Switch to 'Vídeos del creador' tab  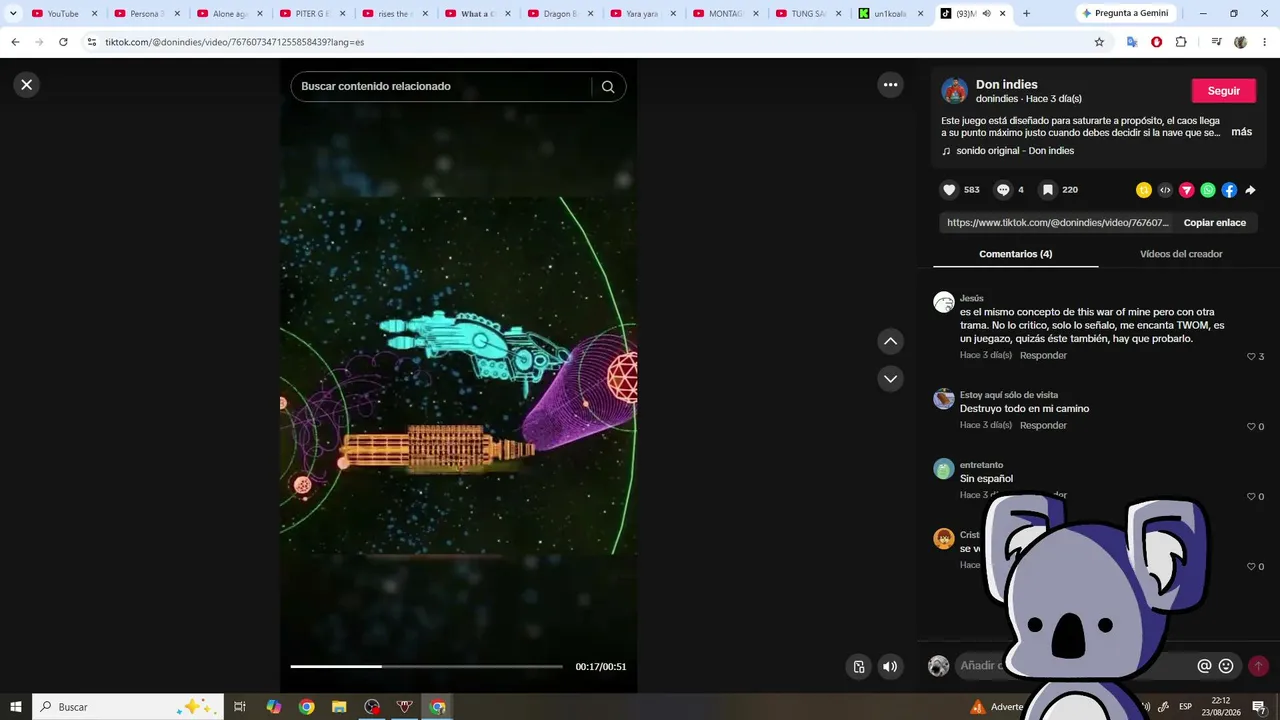click(x=1181, y=254)
